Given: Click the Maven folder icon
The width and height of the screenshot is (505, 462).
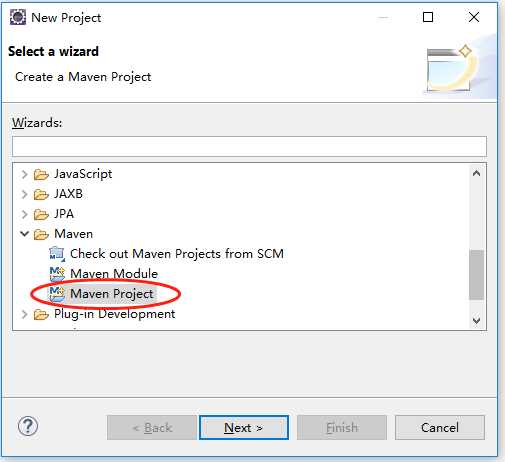Looking at the screenshot, I should [41, 234].
